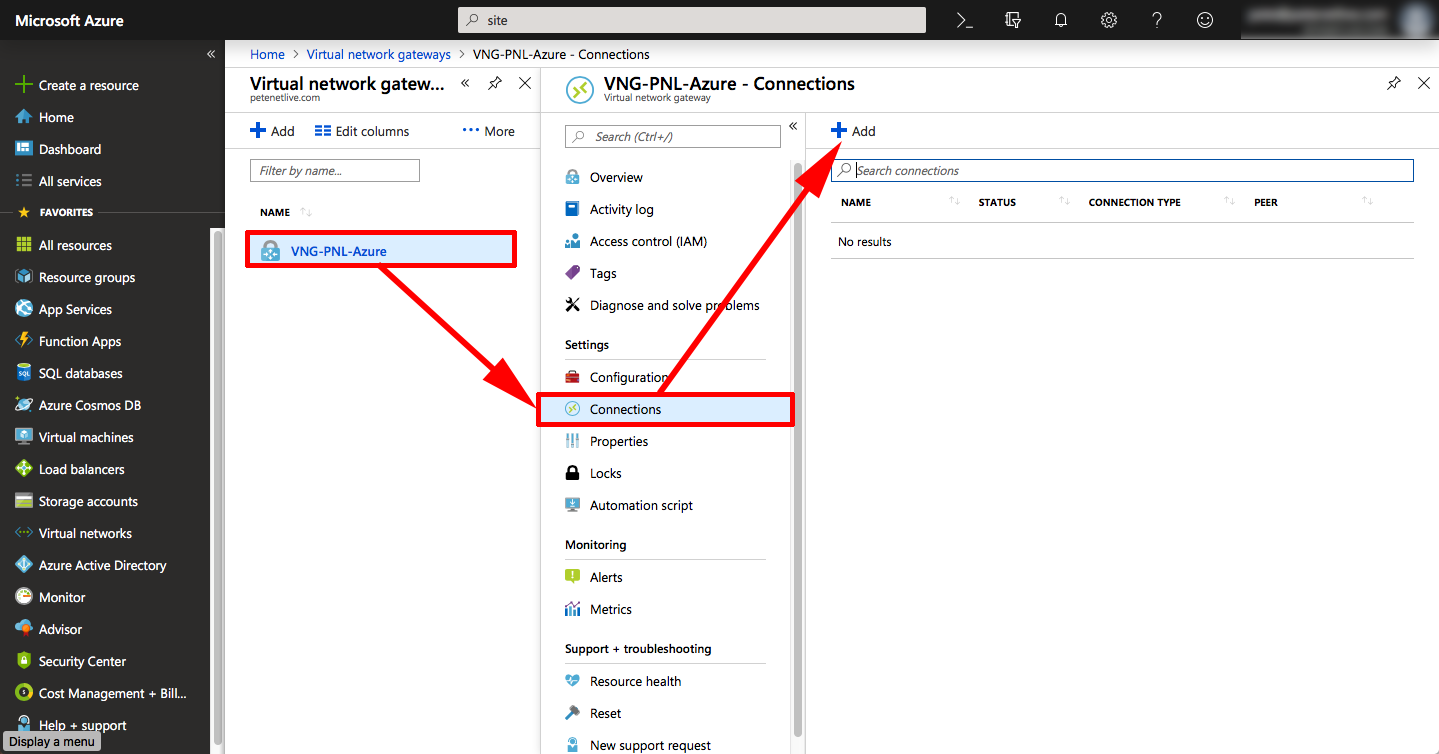Open Resource groups favorite
Image resolution: width=1439 pixels, height=754 pixels.
point(75,277)
